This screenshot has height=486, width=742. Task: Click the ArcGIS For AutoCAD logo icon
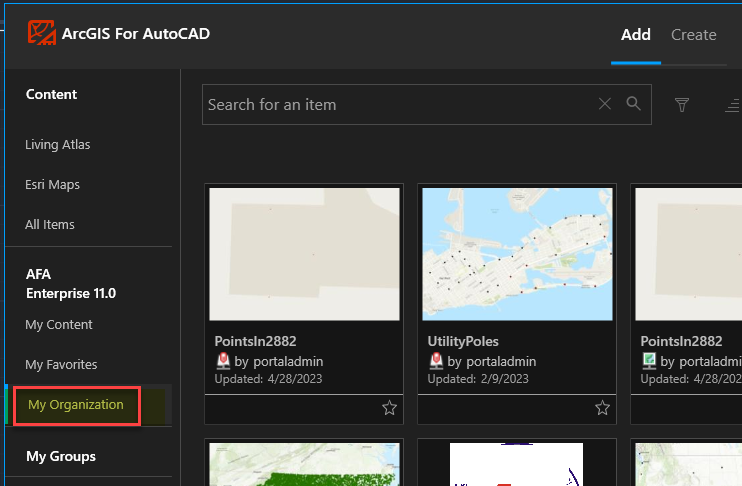[x=42, y=33]
